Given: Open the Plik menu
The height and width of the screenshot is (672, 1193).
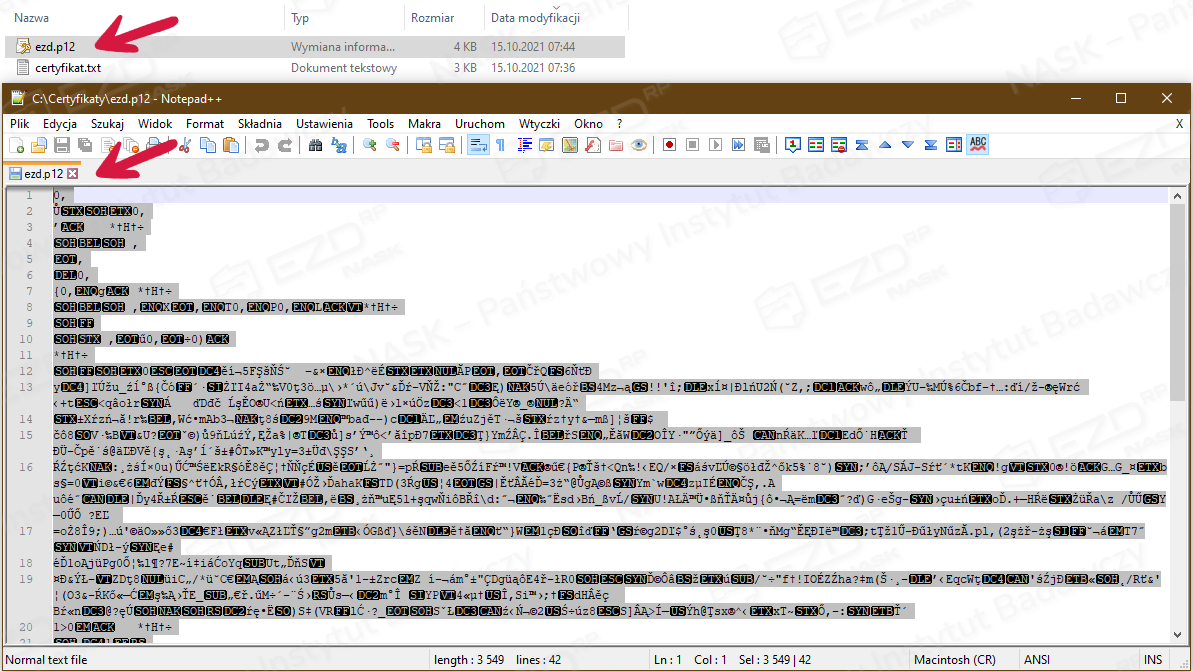Looking at the screenshot, I should point(19,123).
